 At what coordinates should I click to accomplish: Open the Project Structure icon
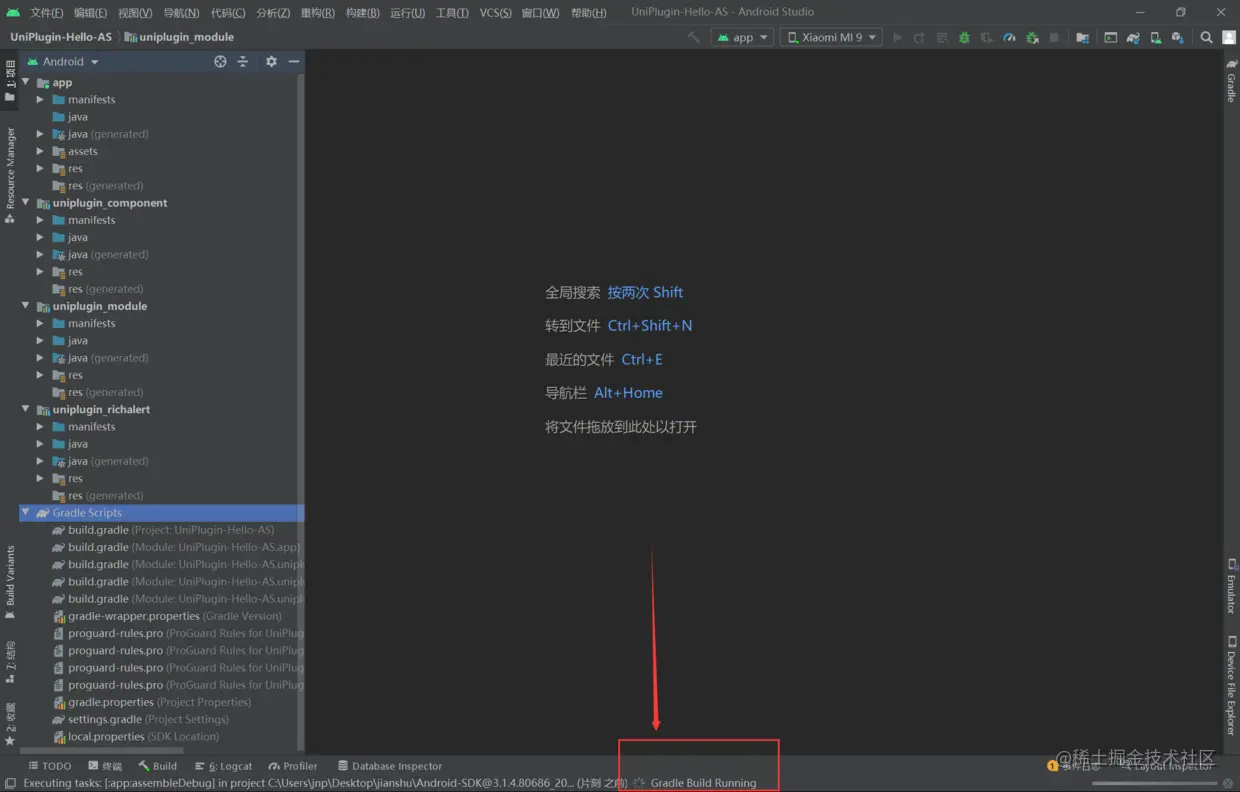1082,37
